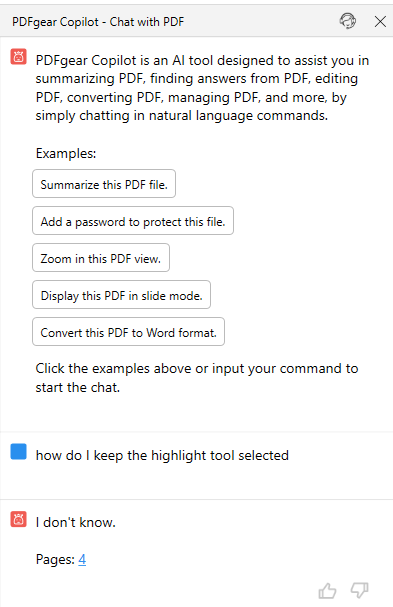Click "Convert this PDF to Word format."
The height and width of the screenshot is (607, 393).
pos(128,332)
